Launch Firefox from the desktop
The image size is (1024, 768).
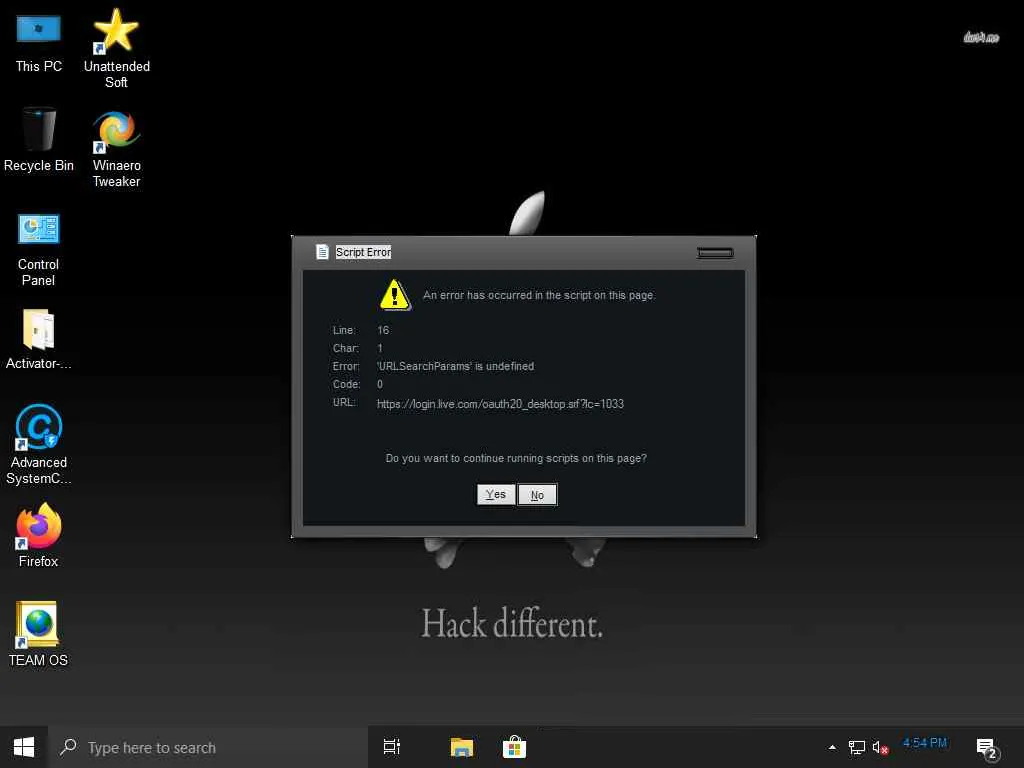point(39,536)
